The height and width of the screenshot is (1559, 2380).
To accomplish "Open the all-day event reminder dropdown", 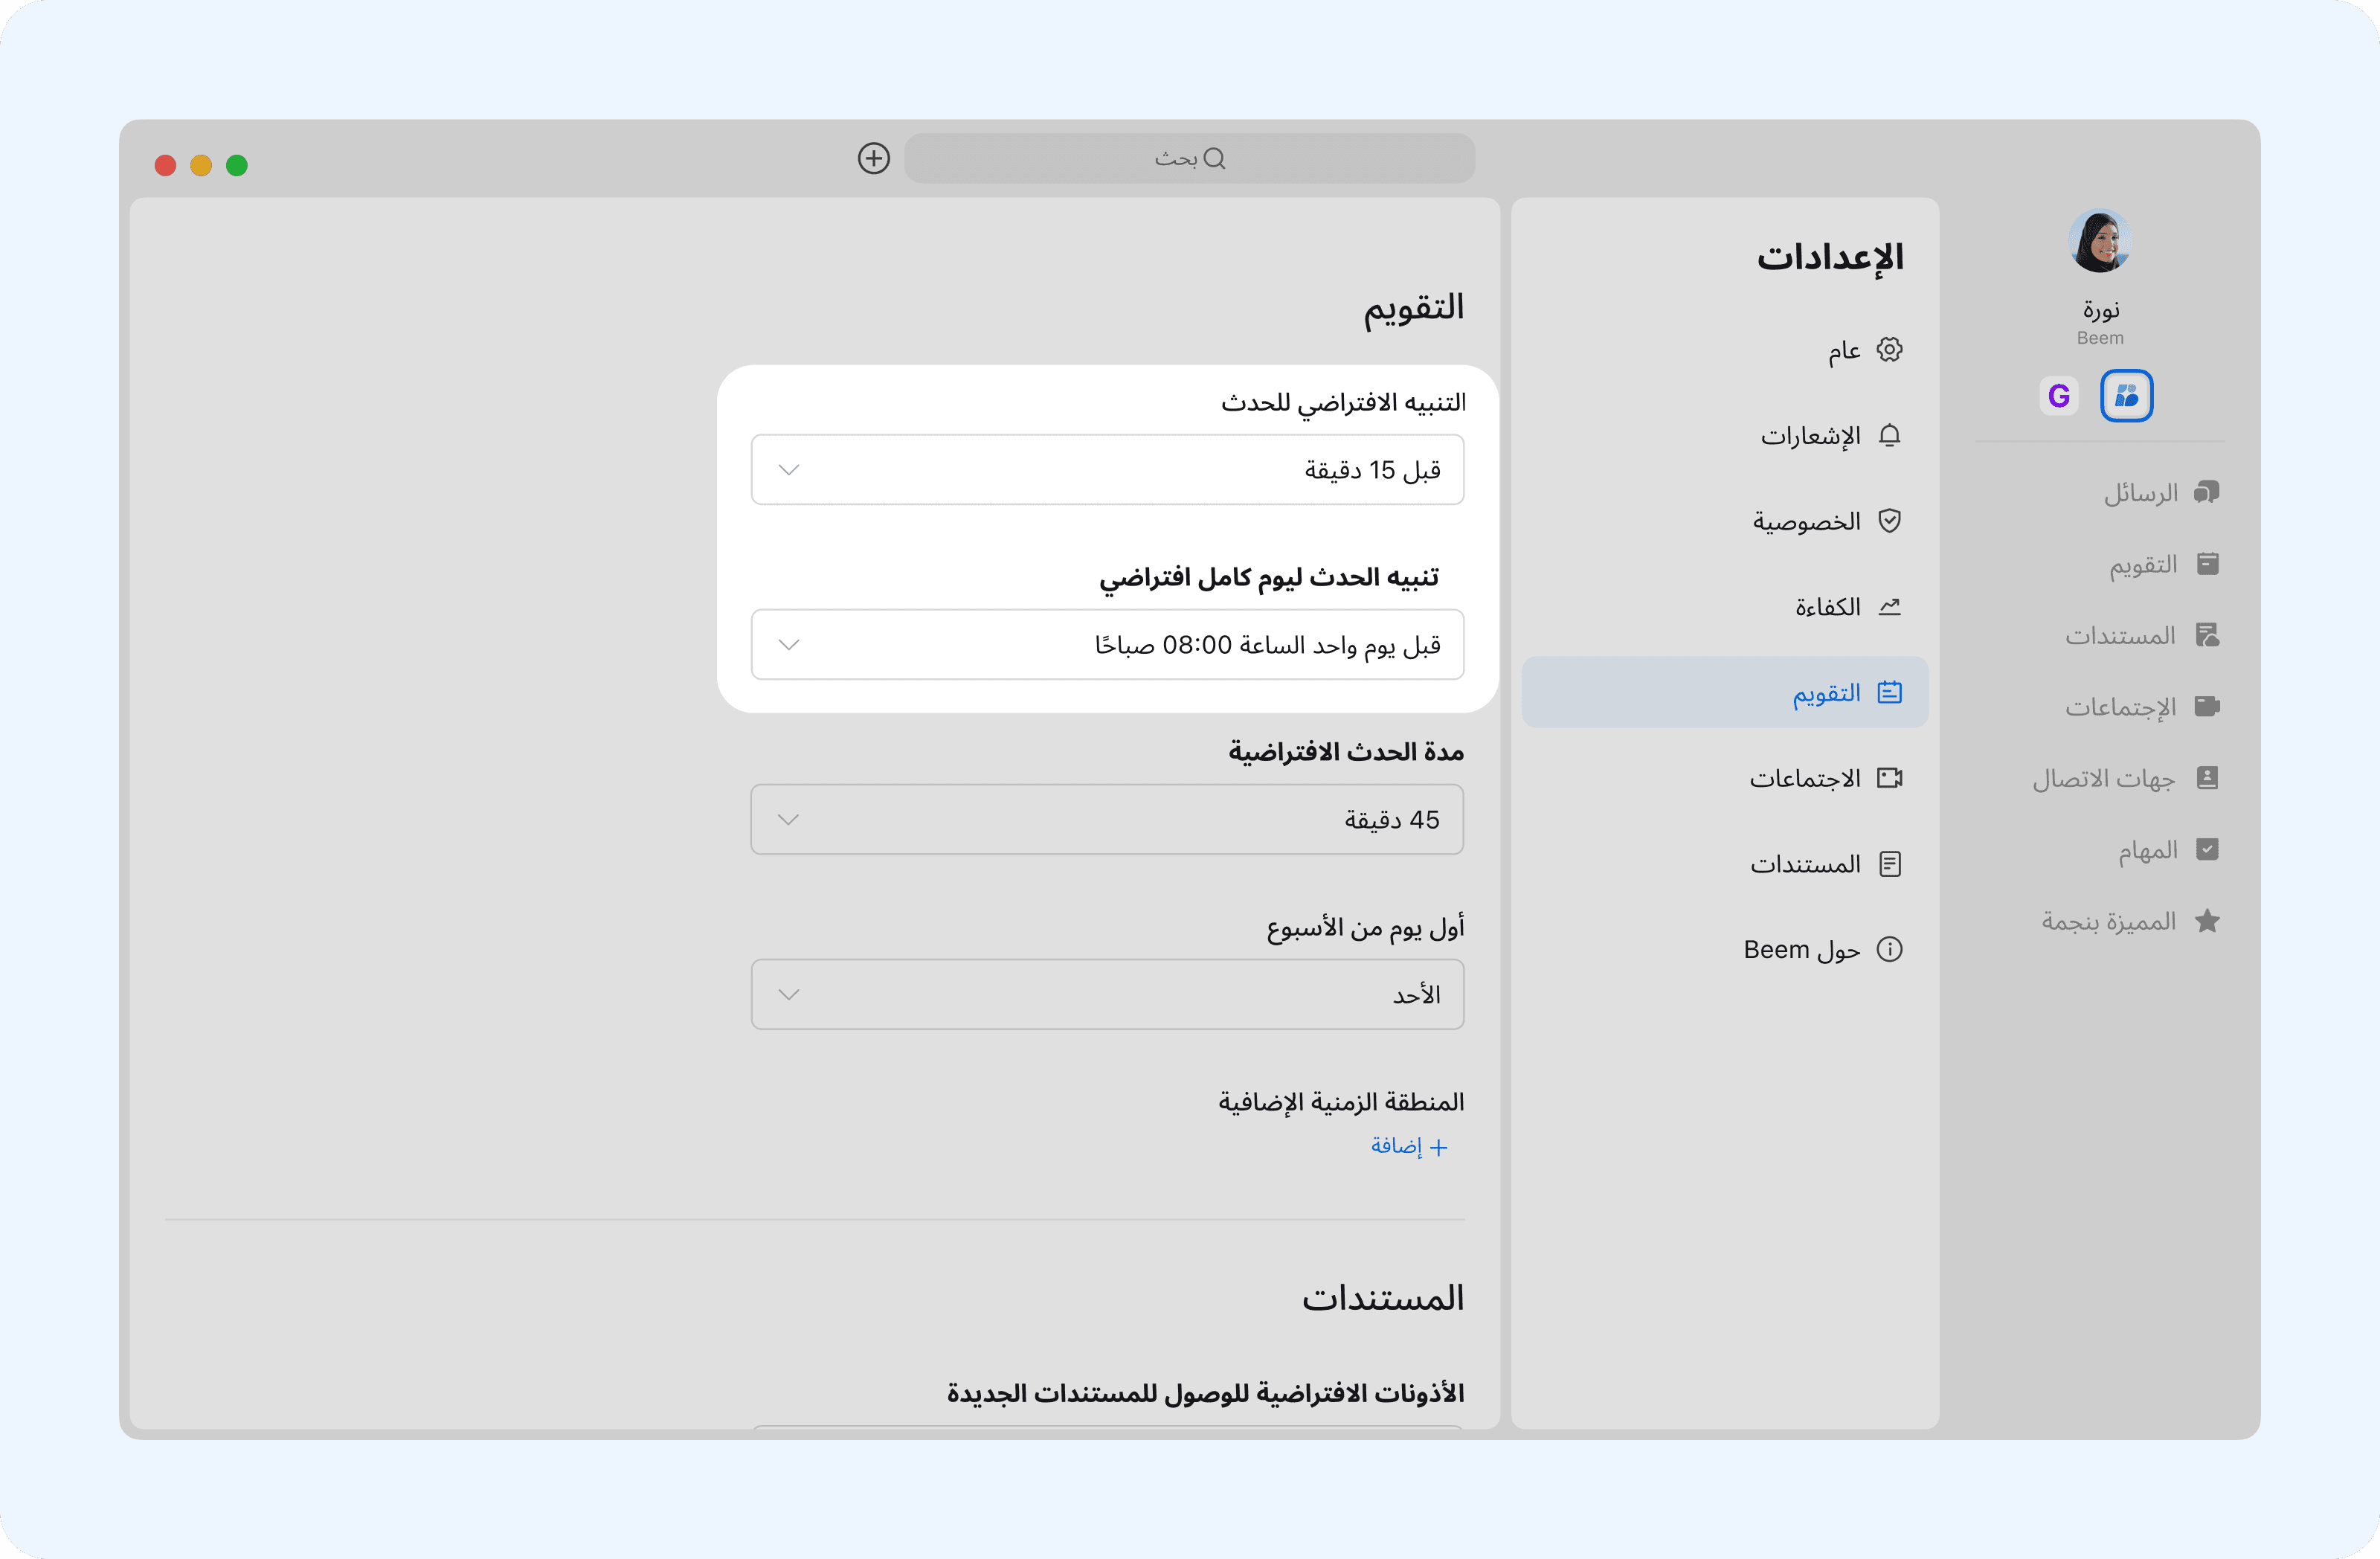I will coord(1107,645).
